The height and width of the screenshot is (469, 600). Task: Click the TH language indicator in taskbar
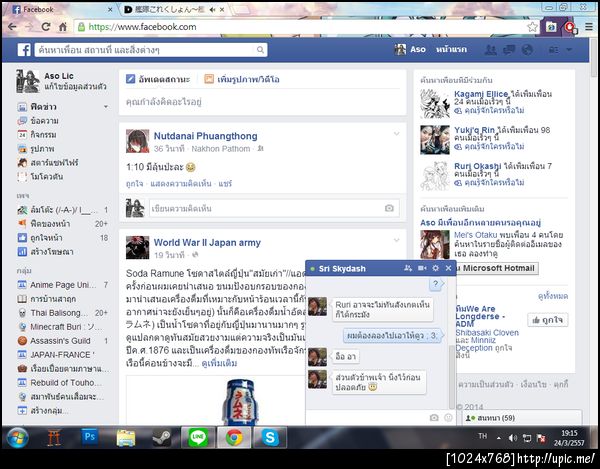pyautogui.click(x=483, y=436)
